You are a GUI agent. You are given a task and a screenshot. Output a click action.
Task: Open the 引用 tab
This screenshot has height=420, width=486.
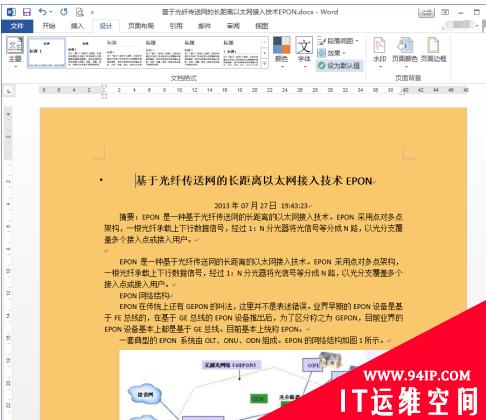pyautogui.click(x=176, y=26)
